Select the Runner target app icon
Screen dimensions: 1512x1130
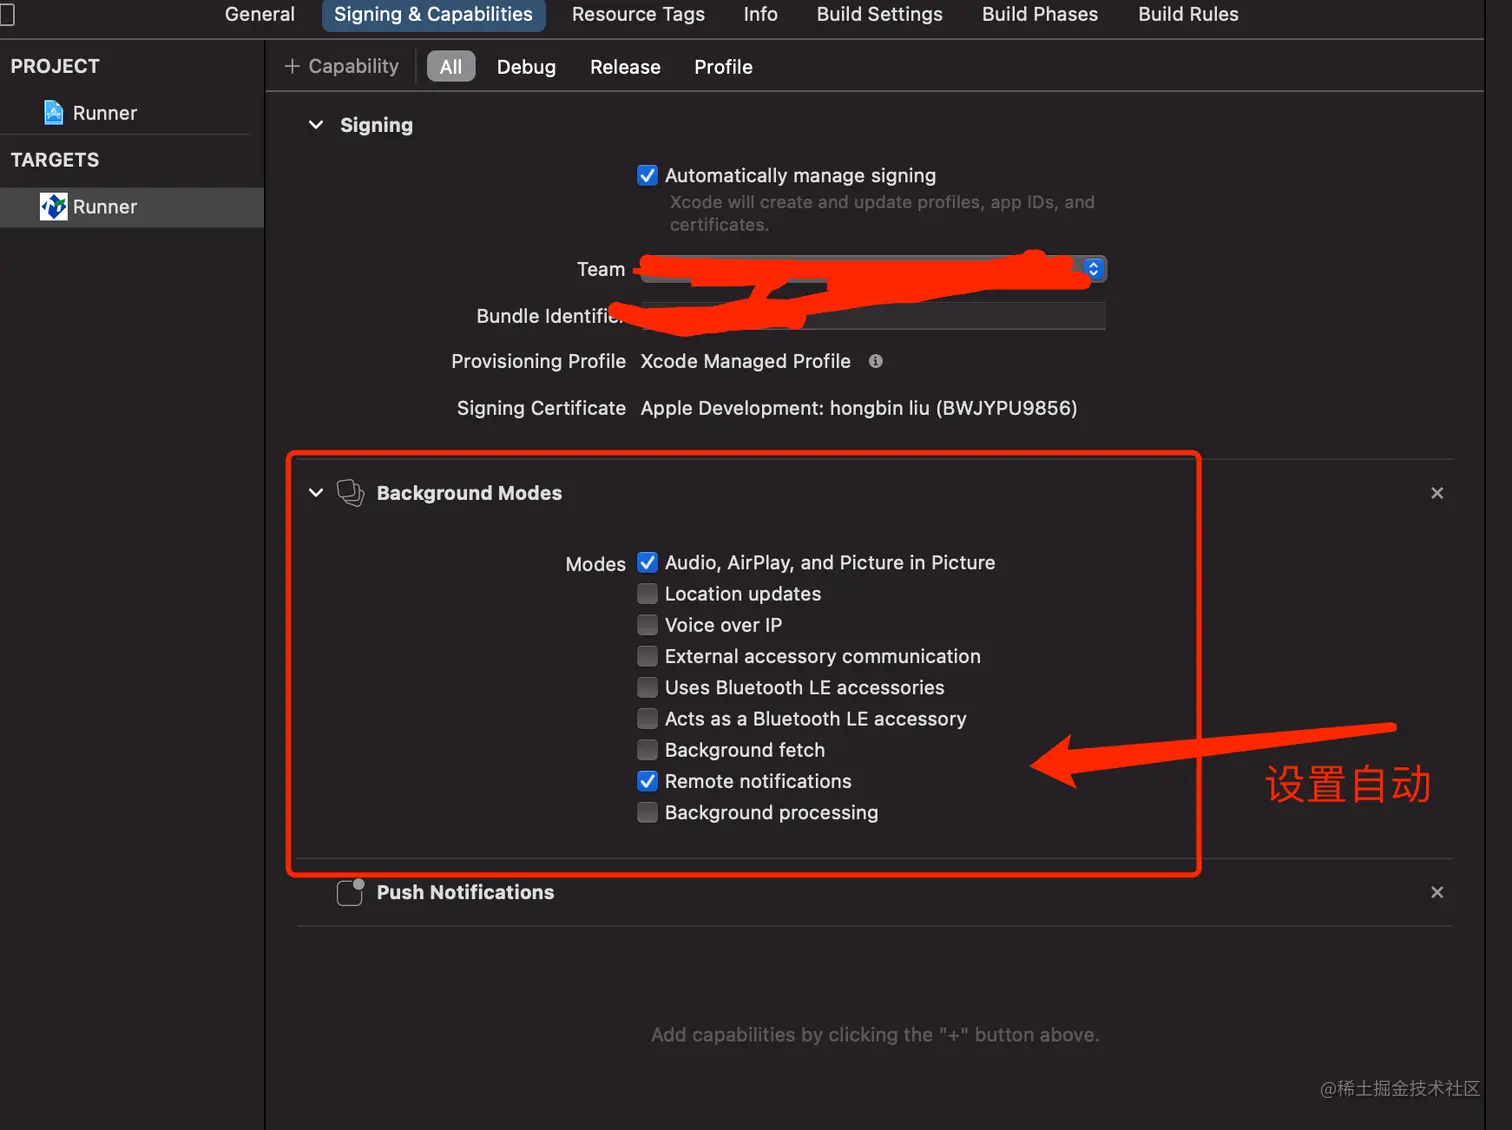pyautogui.click(x=53, y=207)
